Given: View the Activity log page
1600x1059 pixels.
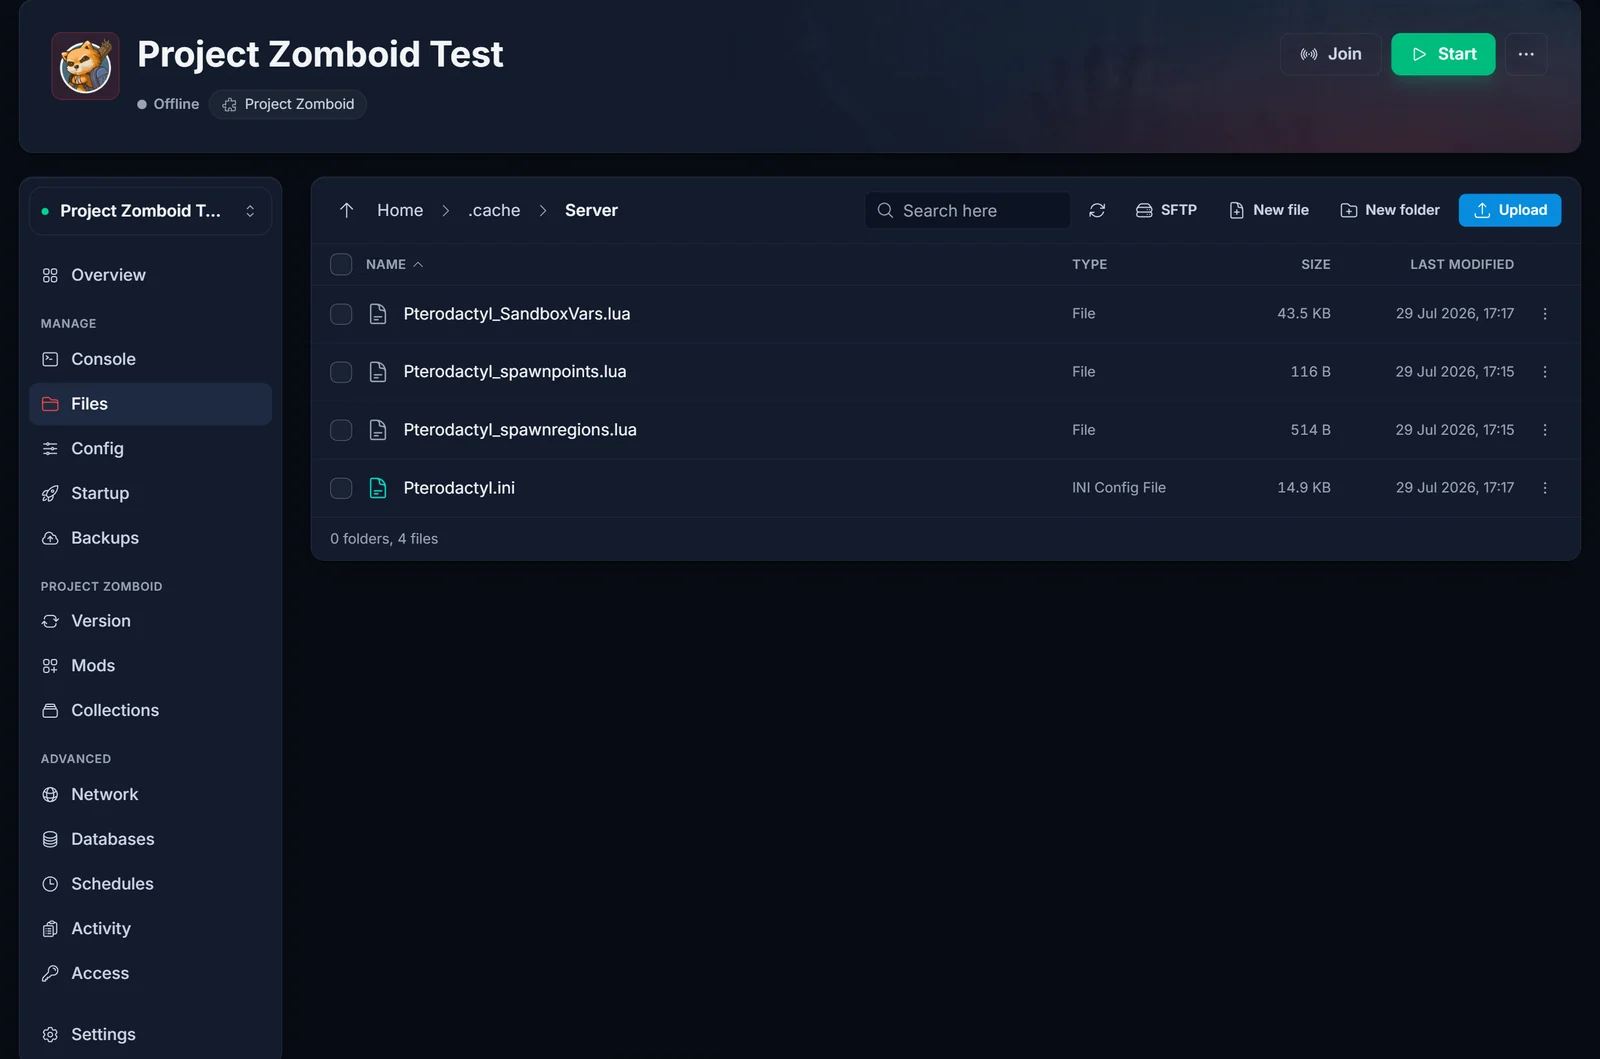Looking at the screenshot, I should (x=150, y=928).
